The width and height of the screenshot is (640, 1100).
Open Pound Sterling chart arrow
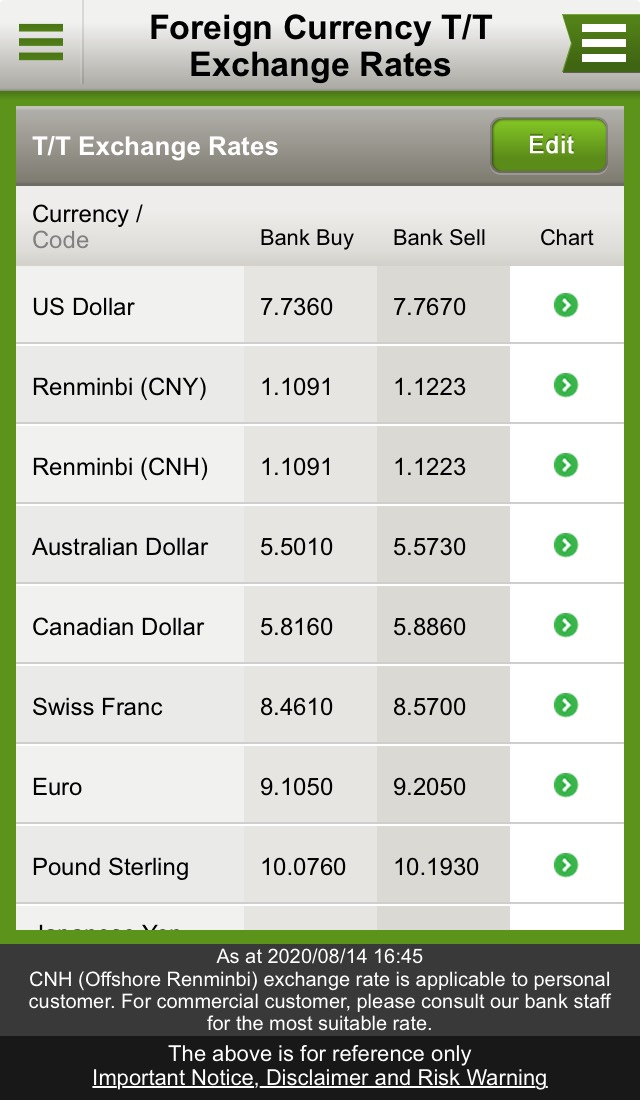566,865
